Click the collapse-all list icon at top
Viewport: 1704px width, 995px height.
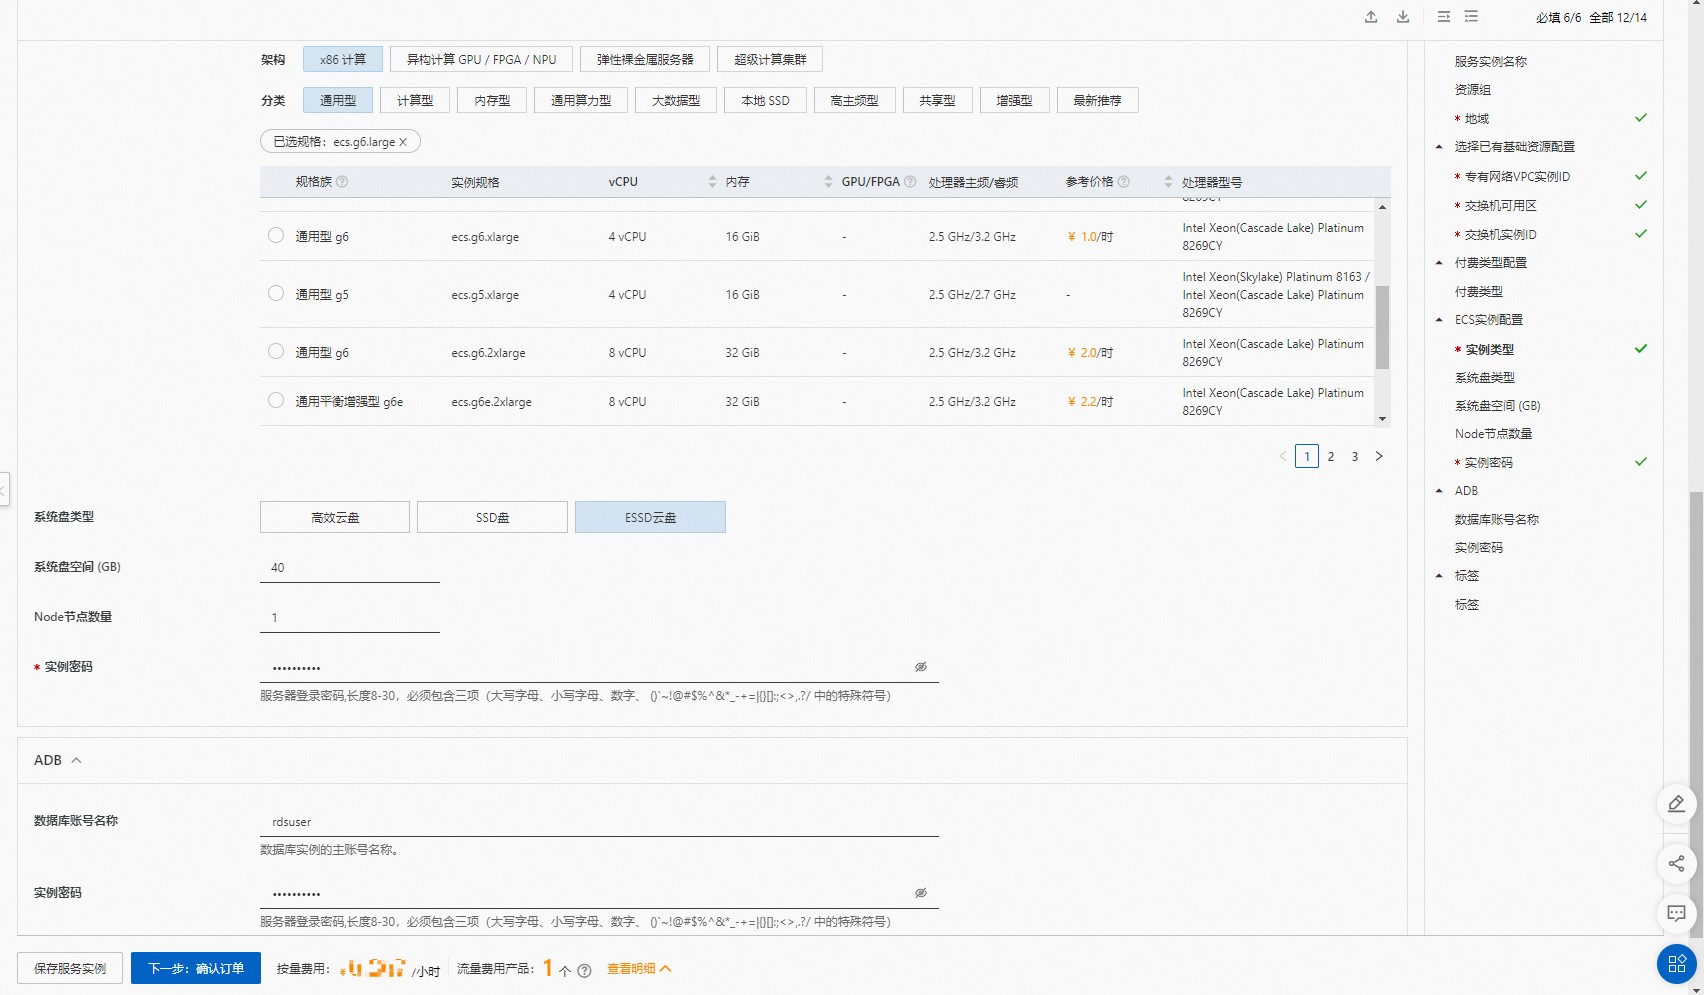click(x=1444, y=17)
